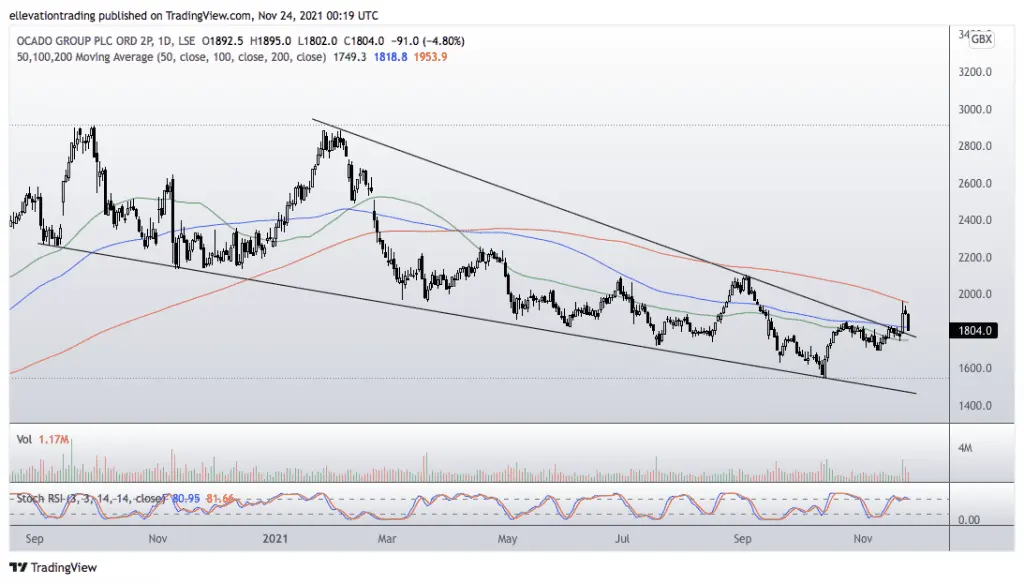Click the Mar label on time axis

click(387, 538)
